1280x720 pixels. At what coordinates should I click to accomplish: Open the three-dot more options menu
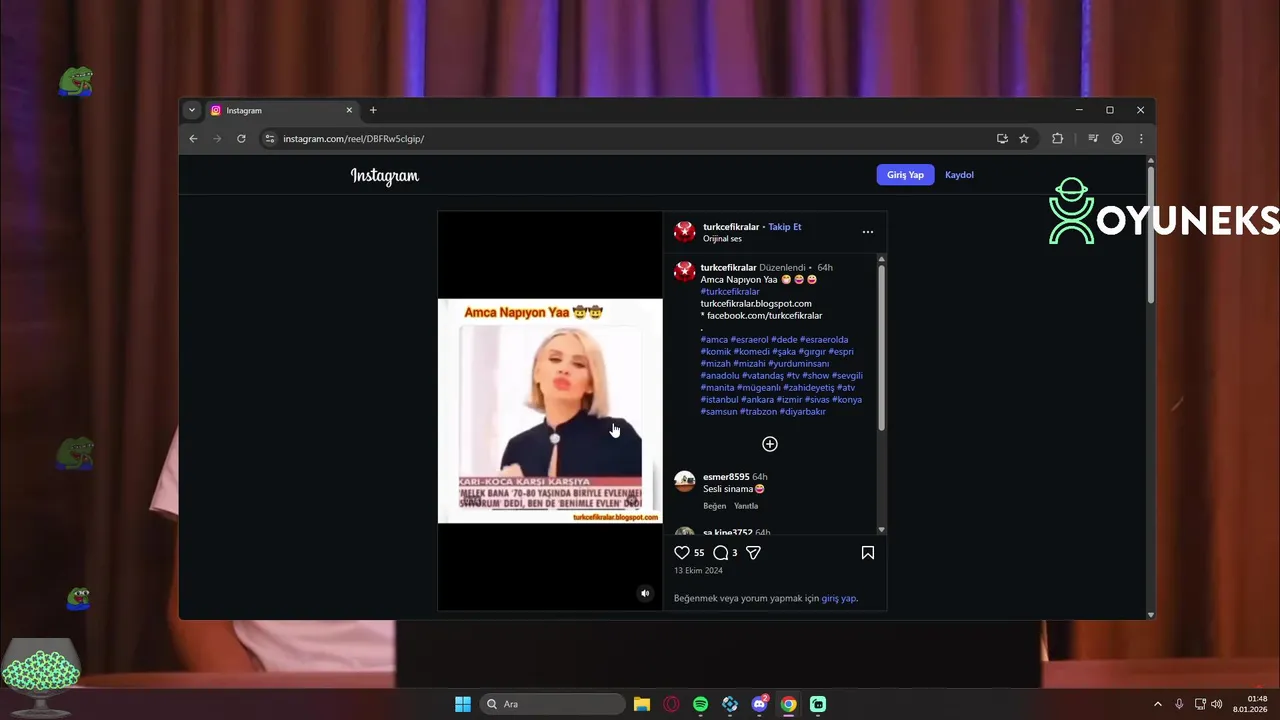868,232
